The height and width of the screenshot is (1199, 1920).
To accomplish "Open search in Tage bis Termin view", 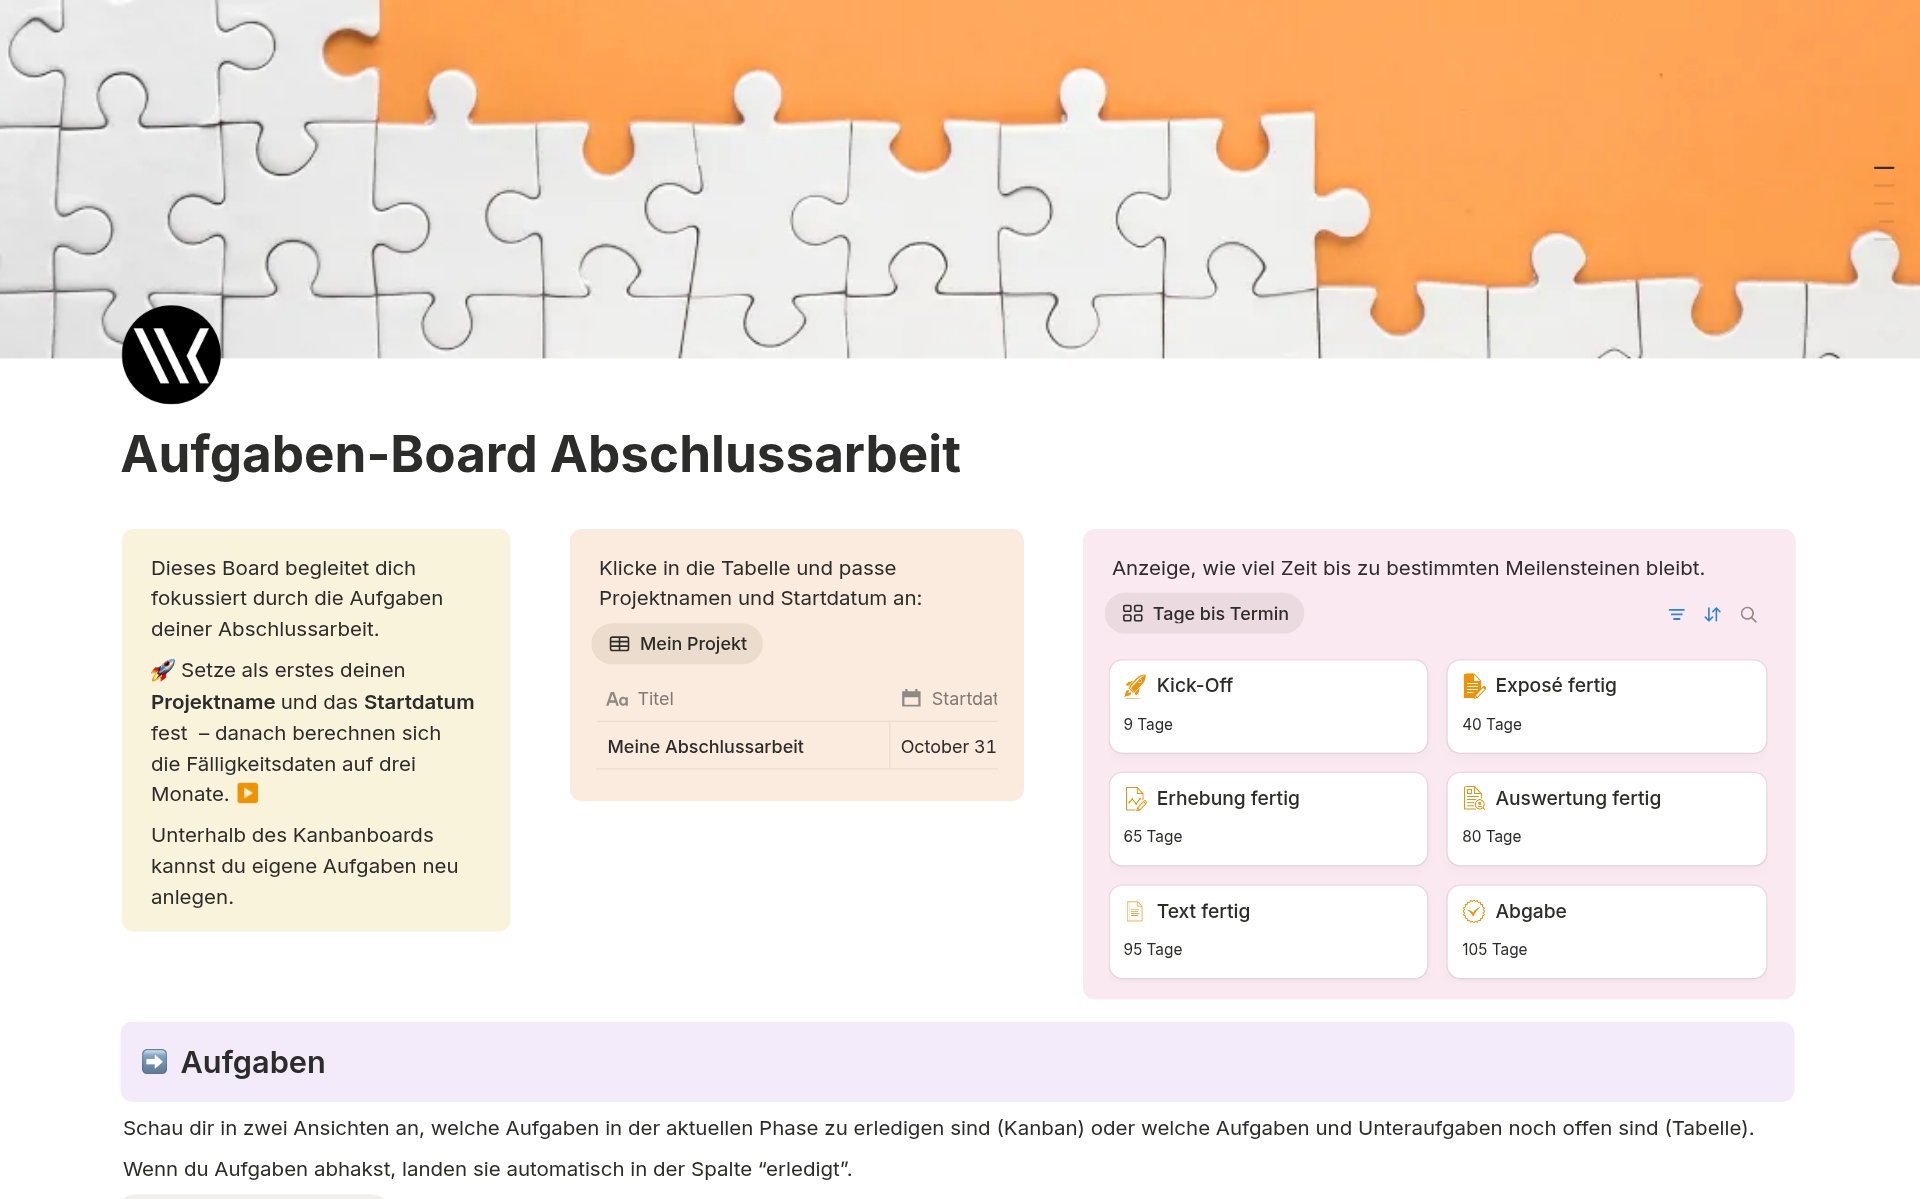I will (x=1749, y=615).
